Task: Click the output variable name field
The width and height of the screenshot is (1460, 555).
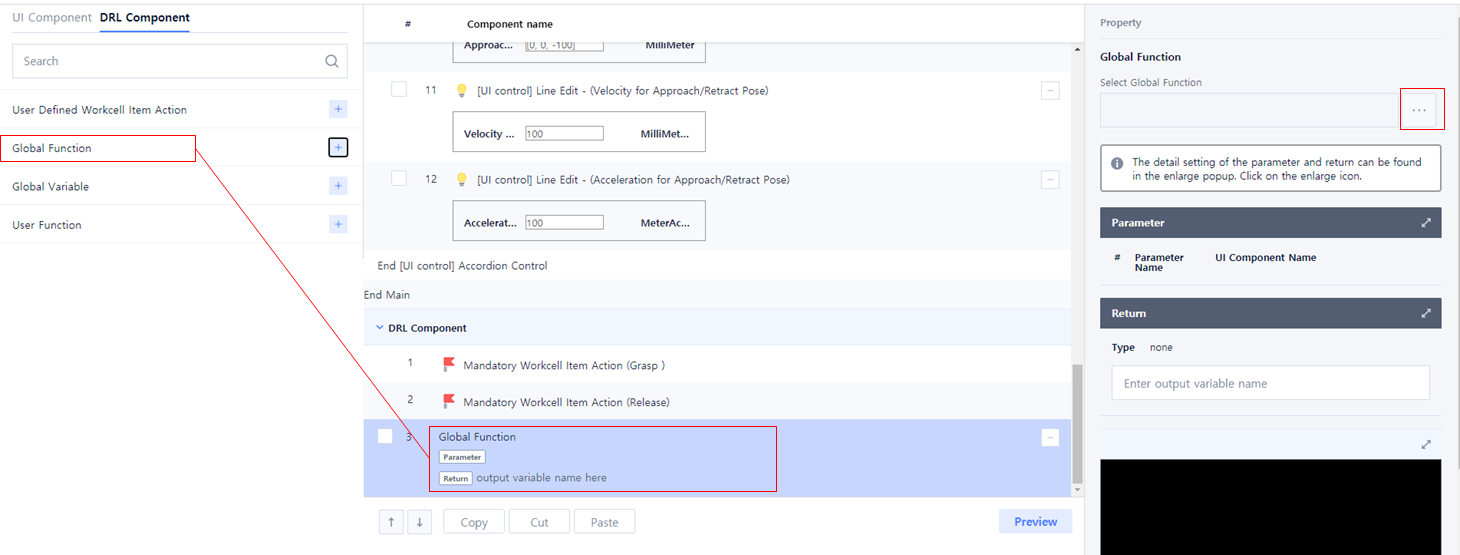Action: [1270, 383]
